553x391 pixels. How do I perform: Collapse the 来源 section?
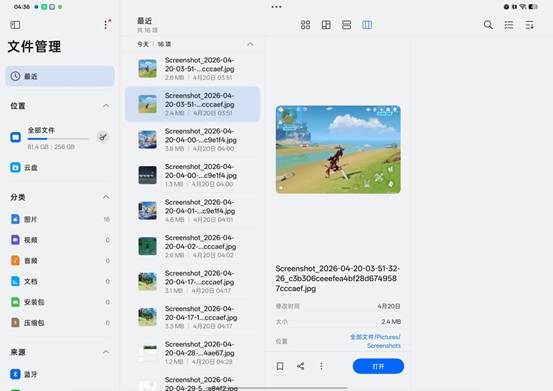point(106,352)
